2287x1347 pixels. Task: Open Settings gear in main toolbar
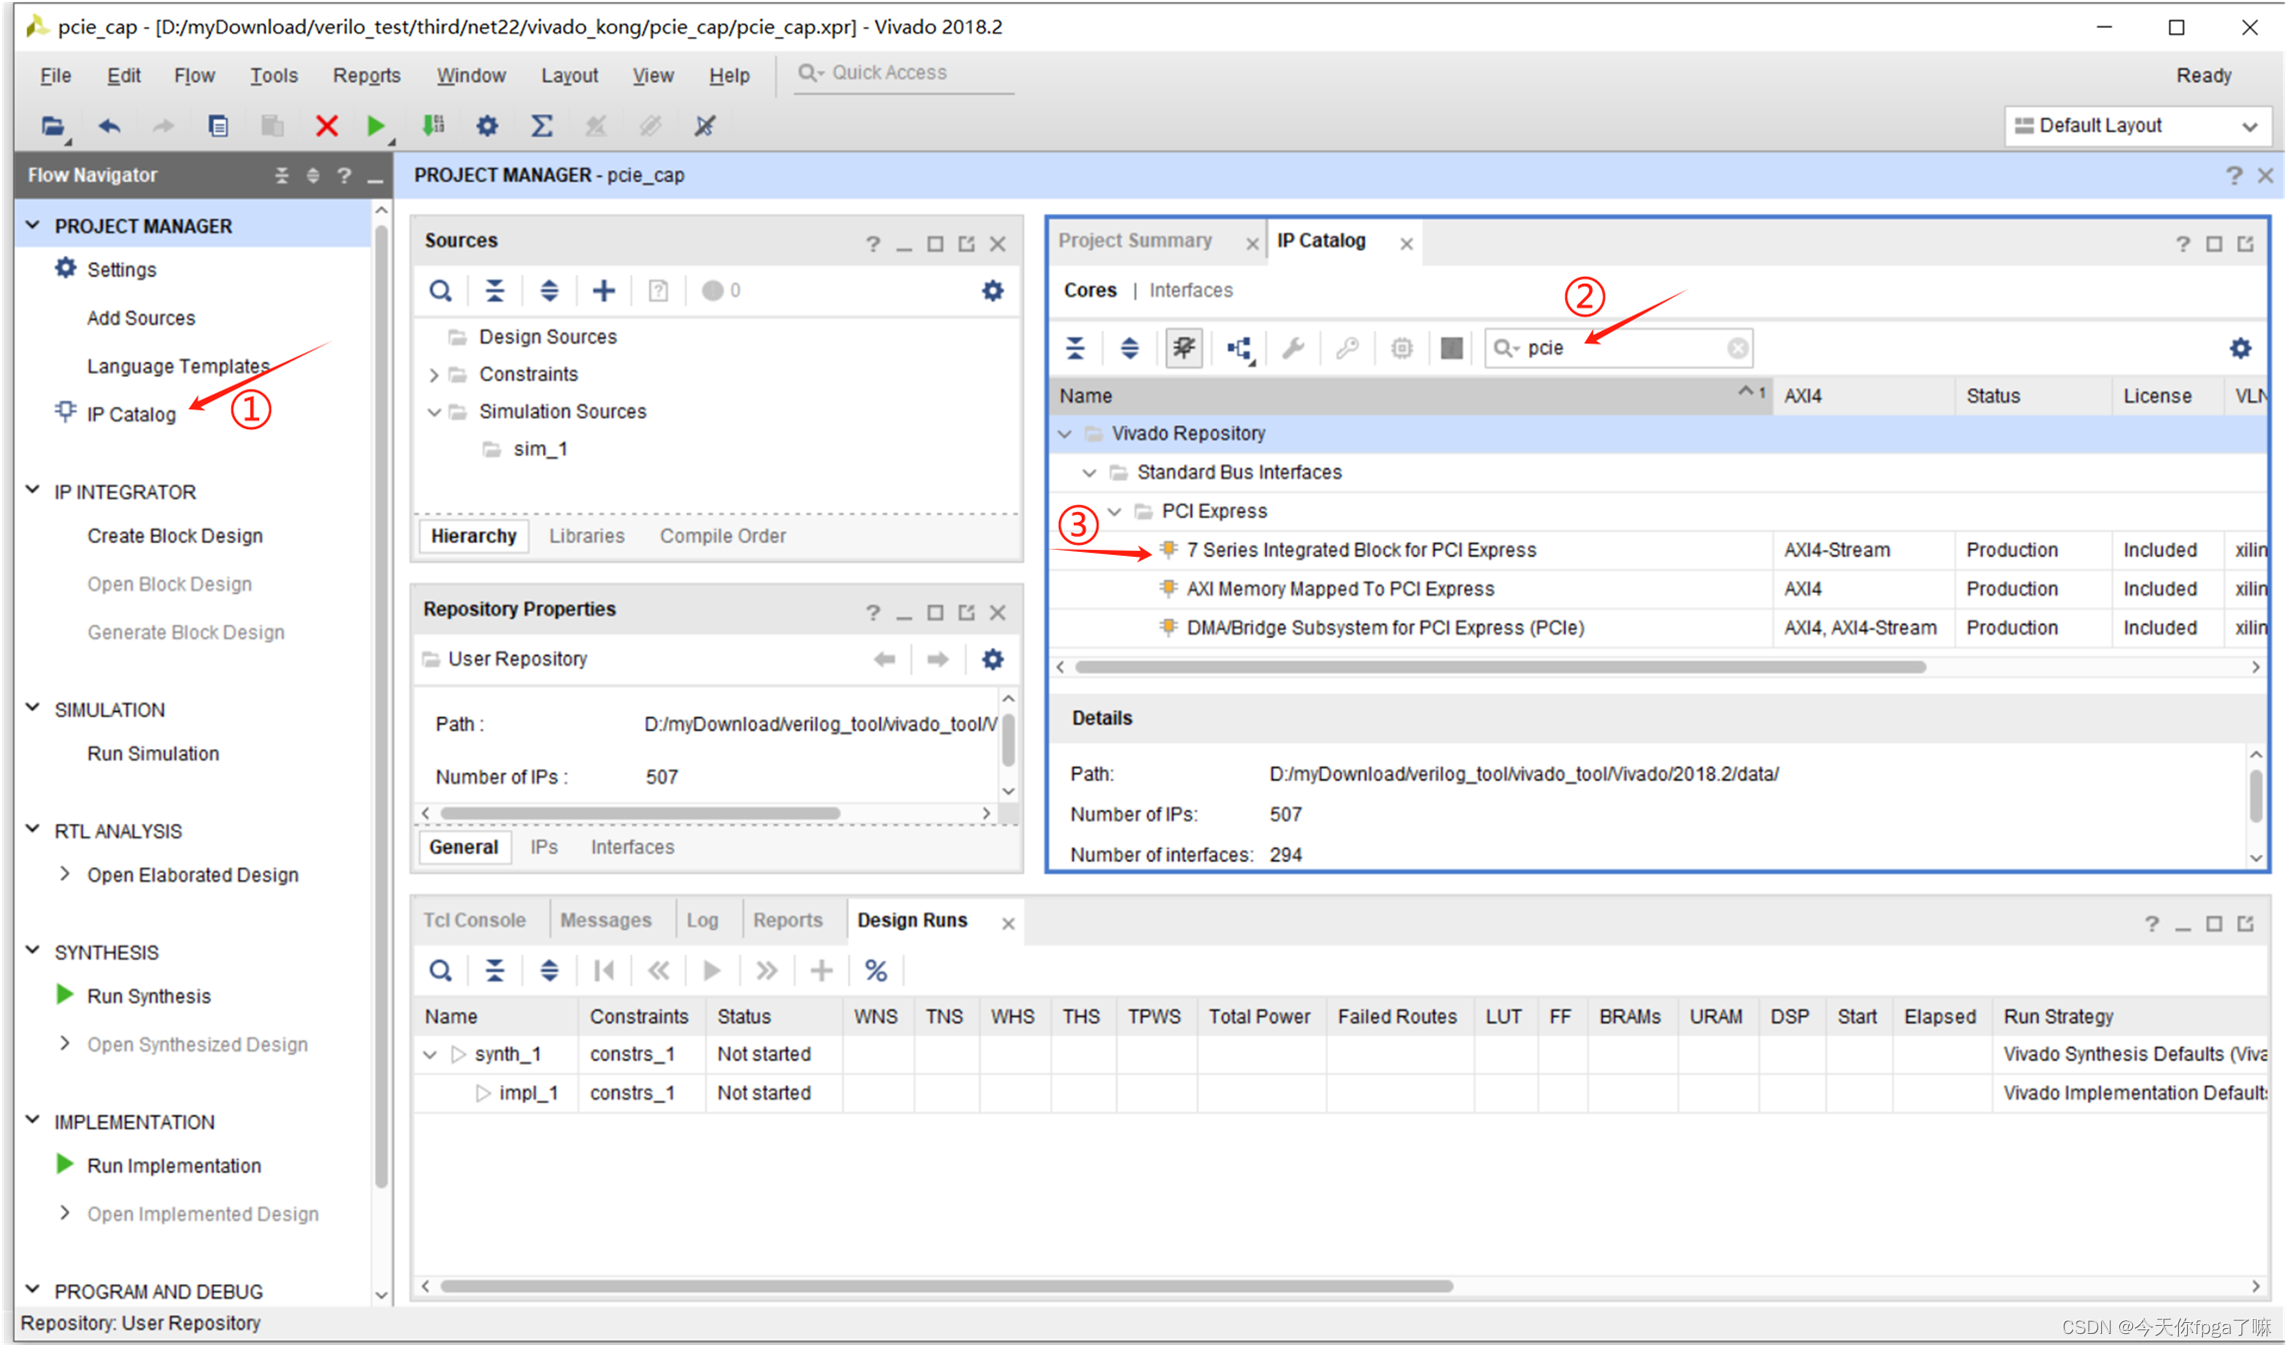487,126
